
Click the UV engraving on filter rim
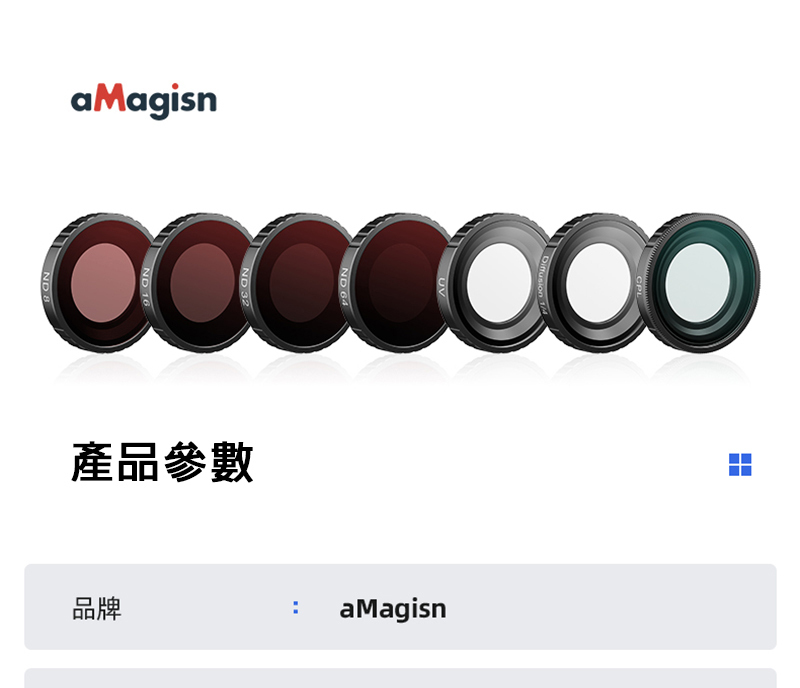point(442,287)
